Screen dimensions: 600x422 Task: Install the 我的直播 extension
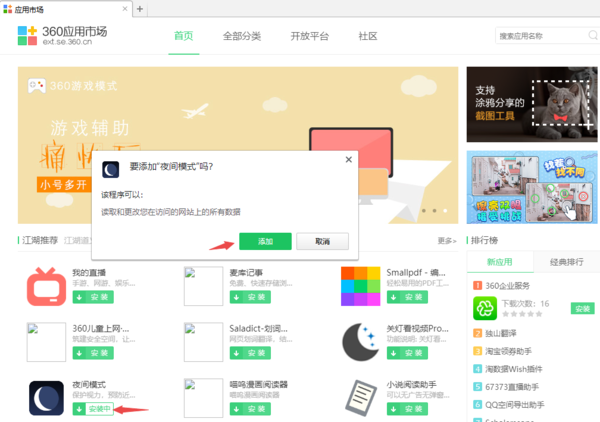(93, 297)
